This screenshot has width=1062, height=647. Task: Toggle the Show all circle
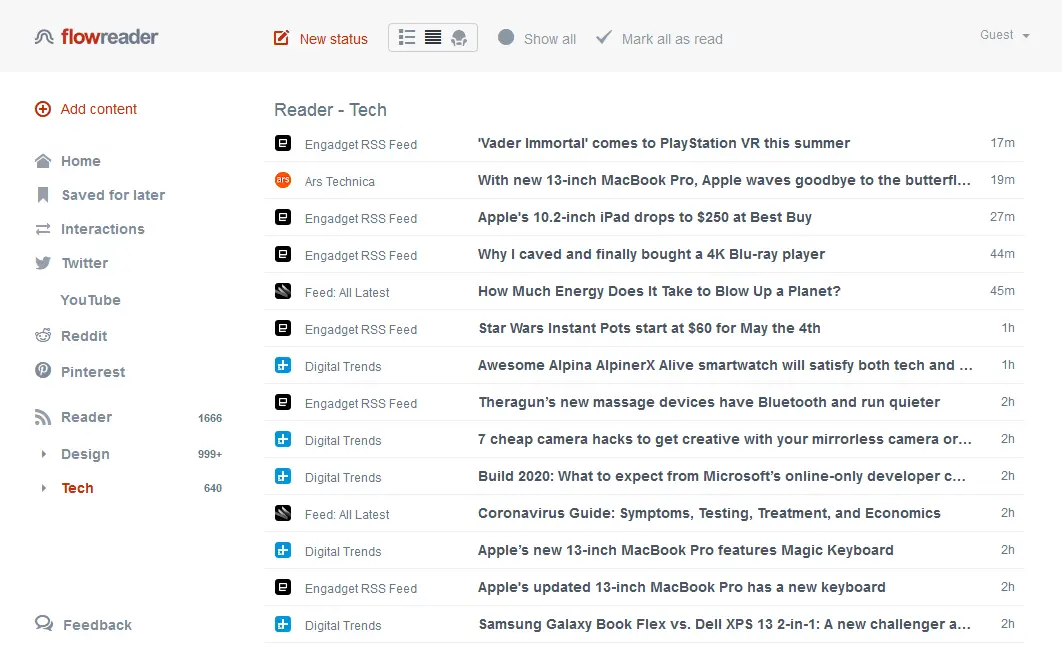click(x=506, y=38)
